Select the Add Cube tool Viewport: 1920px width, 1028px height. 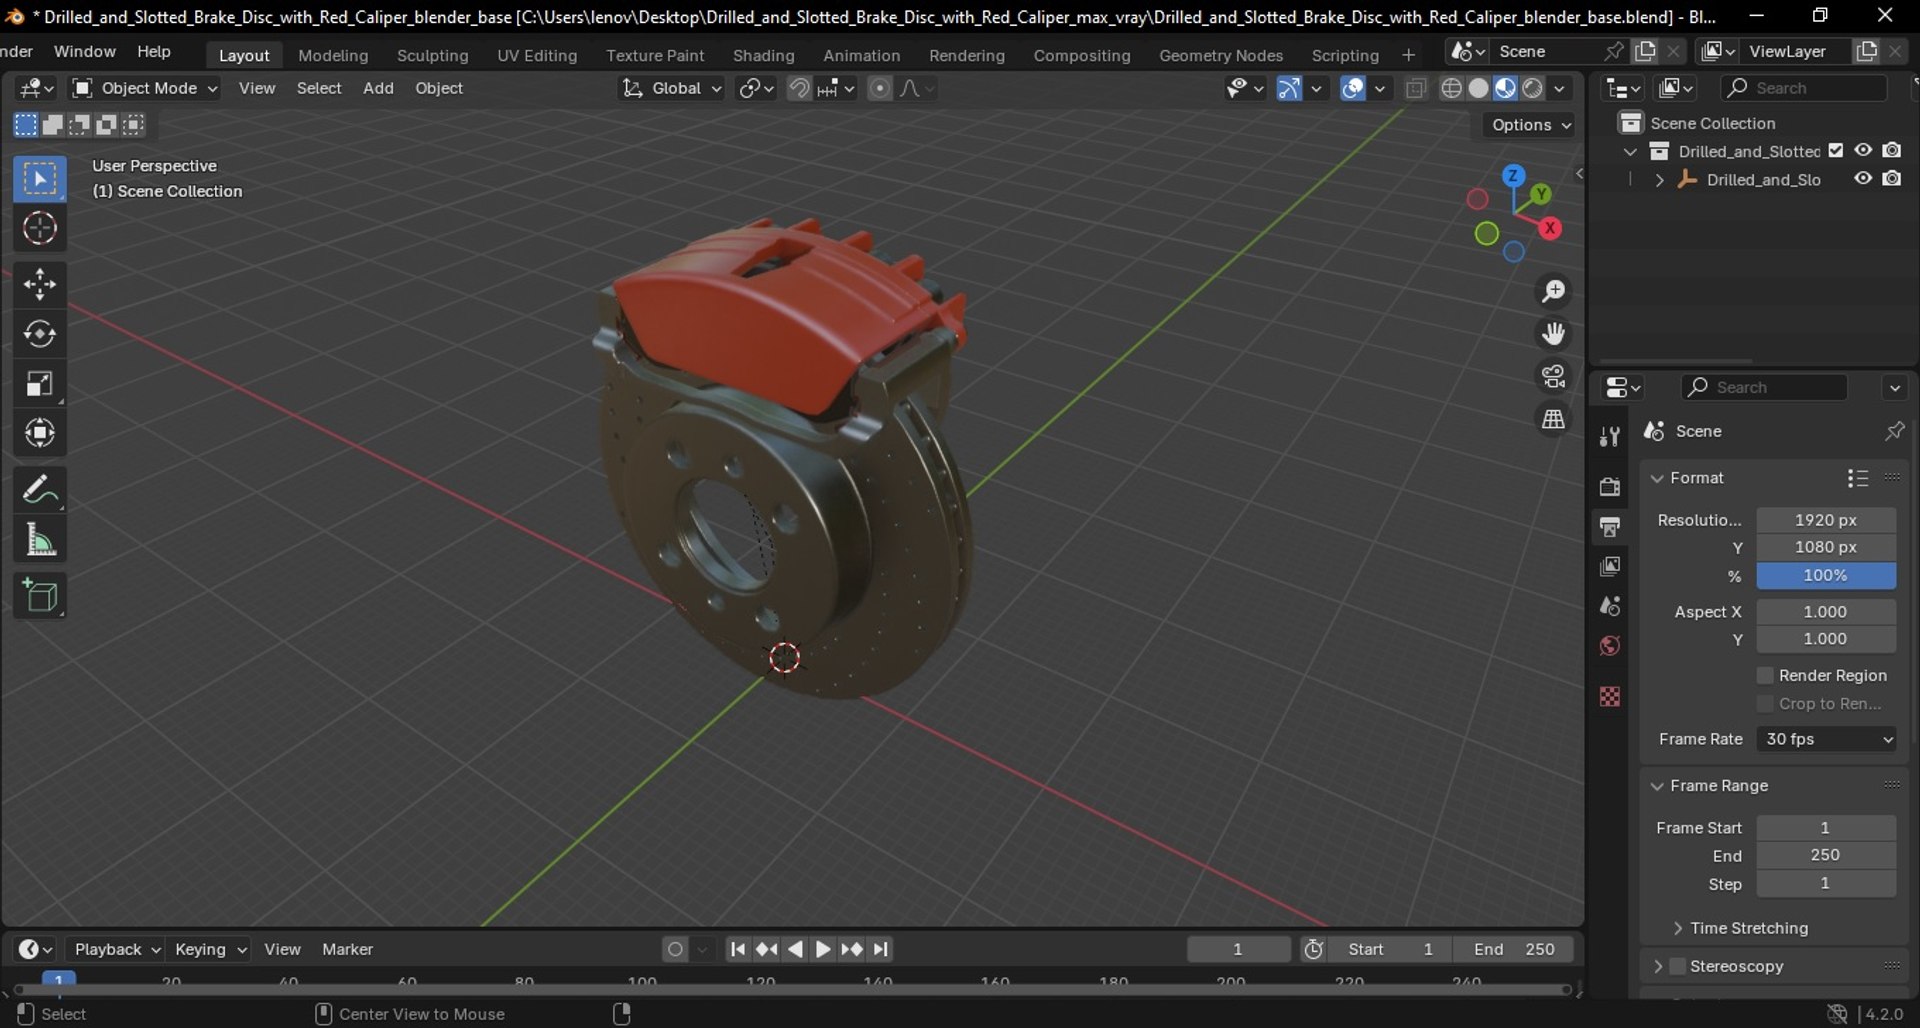[x=40, y=596]
